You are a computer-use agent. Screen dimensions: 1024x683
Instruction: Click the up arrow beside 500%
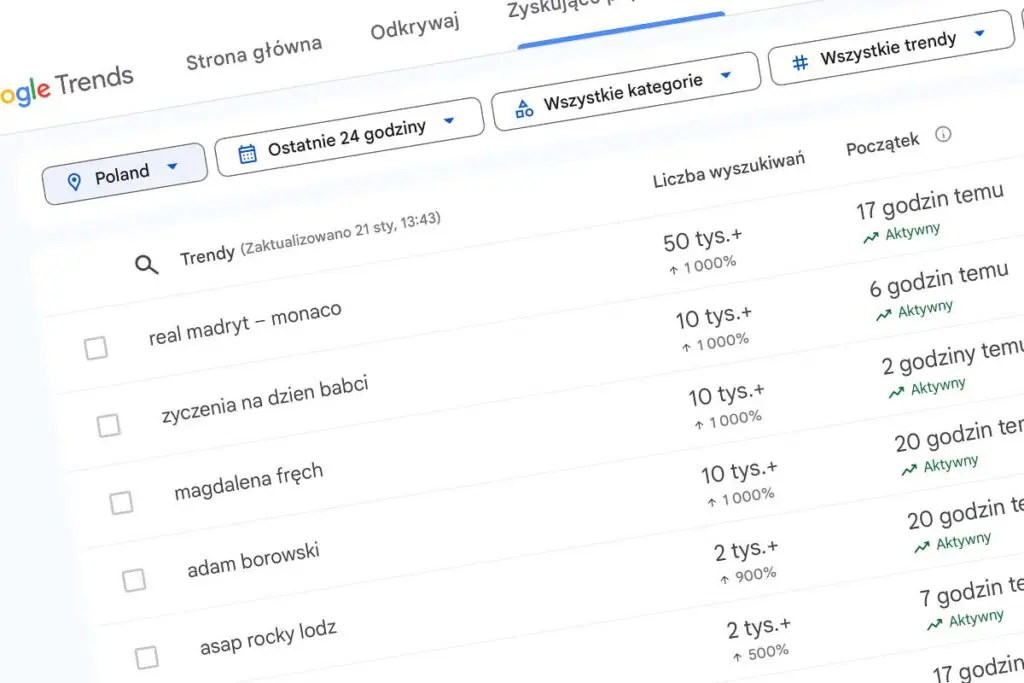point(737,657)
